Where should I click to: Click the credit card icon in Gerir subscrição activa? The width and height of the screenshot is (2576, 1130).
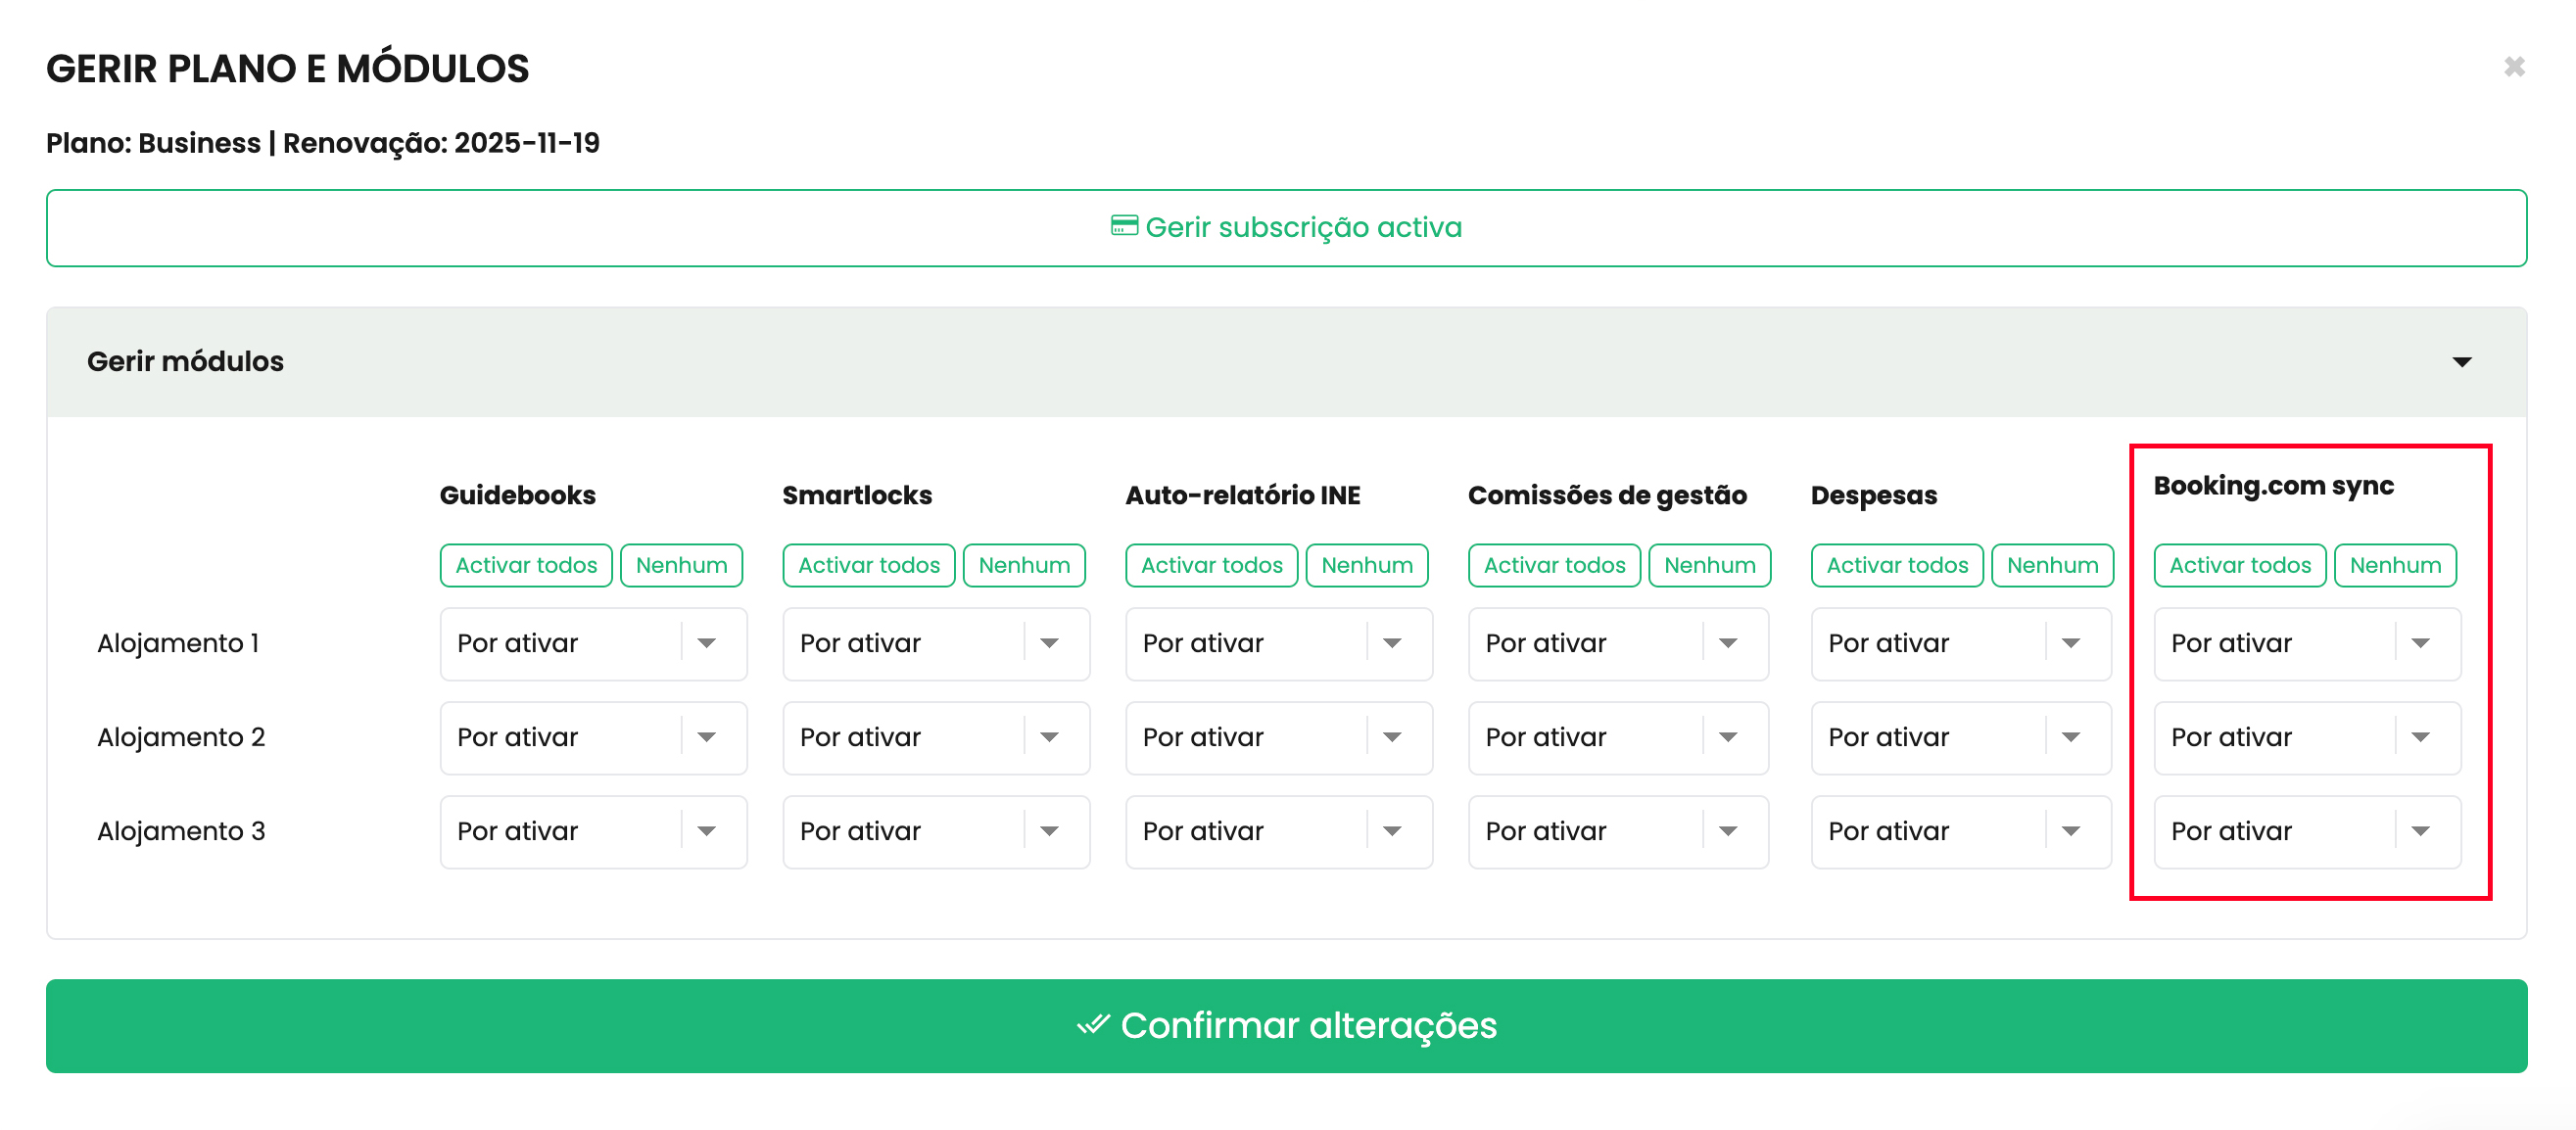click(1124, 226)
